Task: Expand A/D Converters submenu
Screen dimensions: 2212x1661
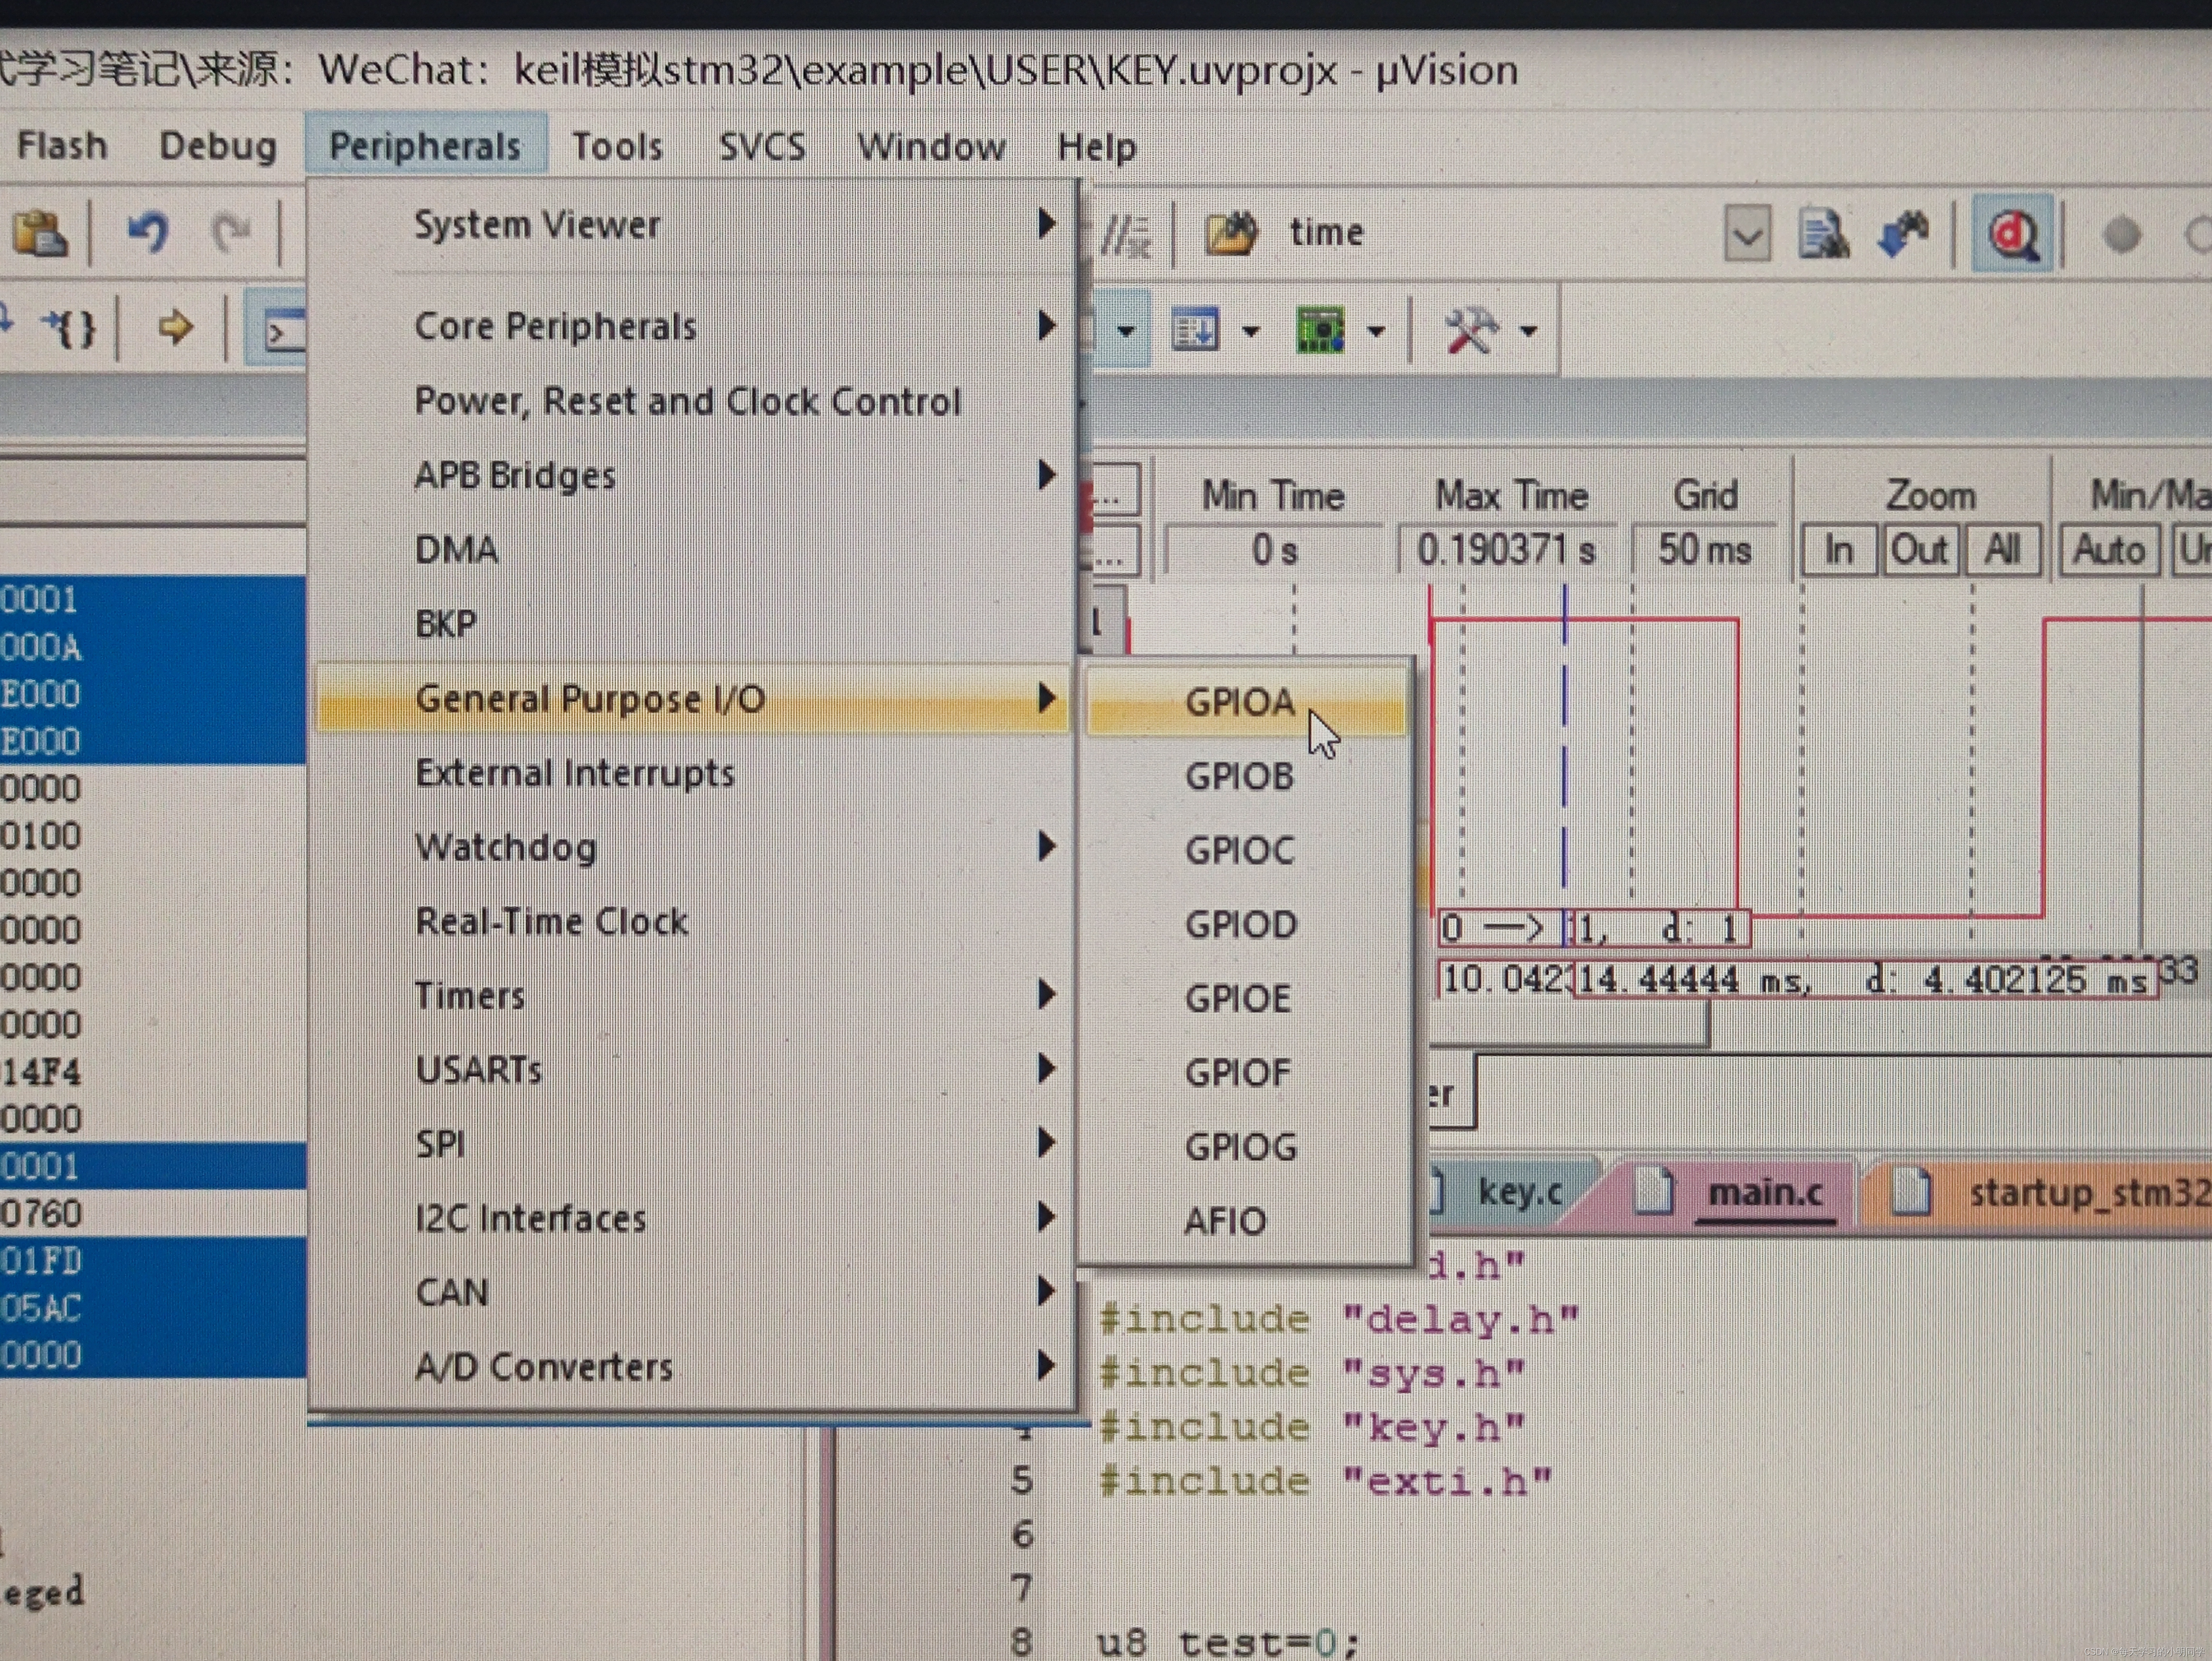Action: point(692,1366)
